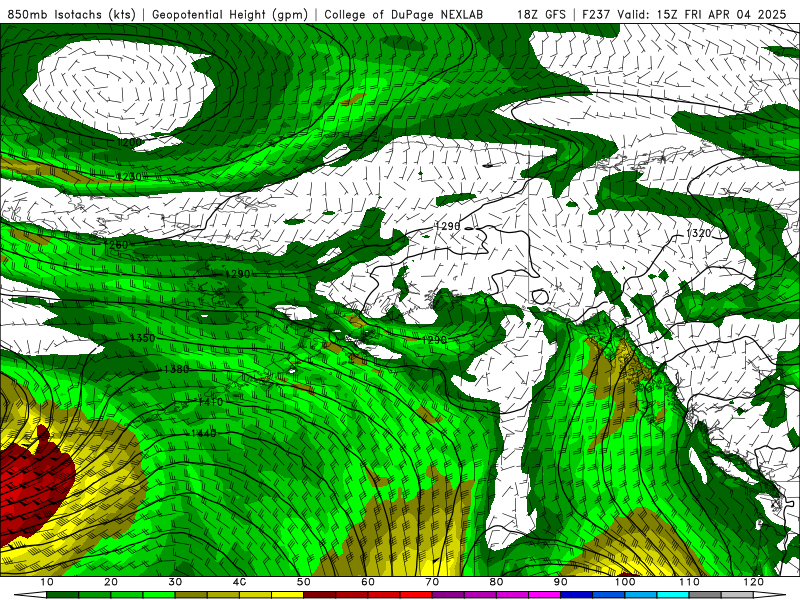Click the dark blue swatch beginning at 90 kts
This screenshot has height=600, width=800.
[577, 595]
